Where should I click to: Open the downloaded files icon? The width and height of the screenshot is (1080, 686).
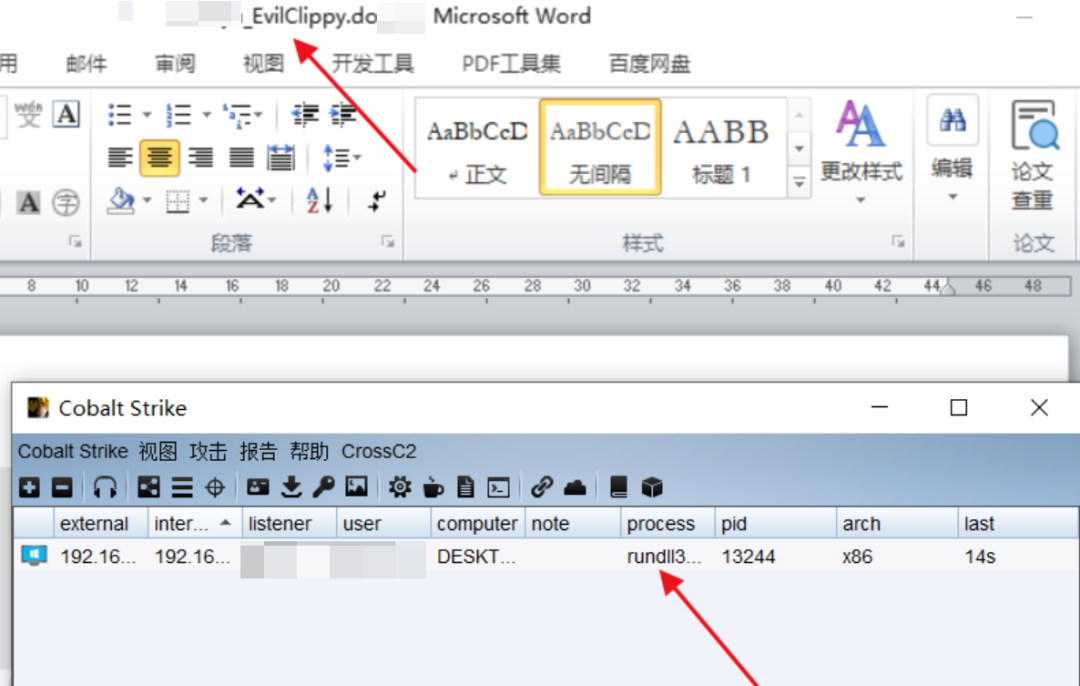click(x=291, y=487)
